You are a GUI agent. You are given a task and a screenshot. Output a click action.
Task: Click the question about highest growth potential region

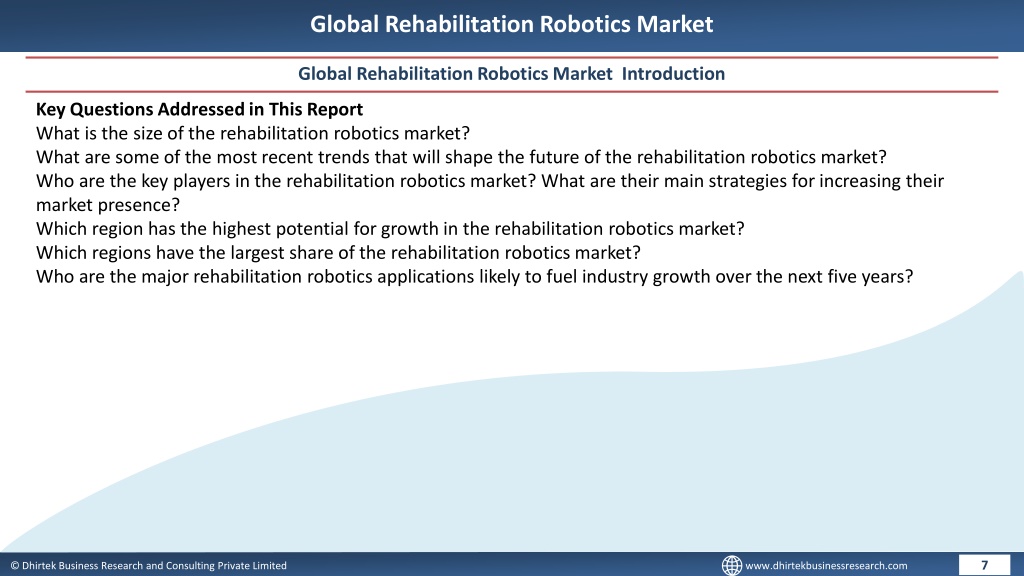[x=390, y=229]
